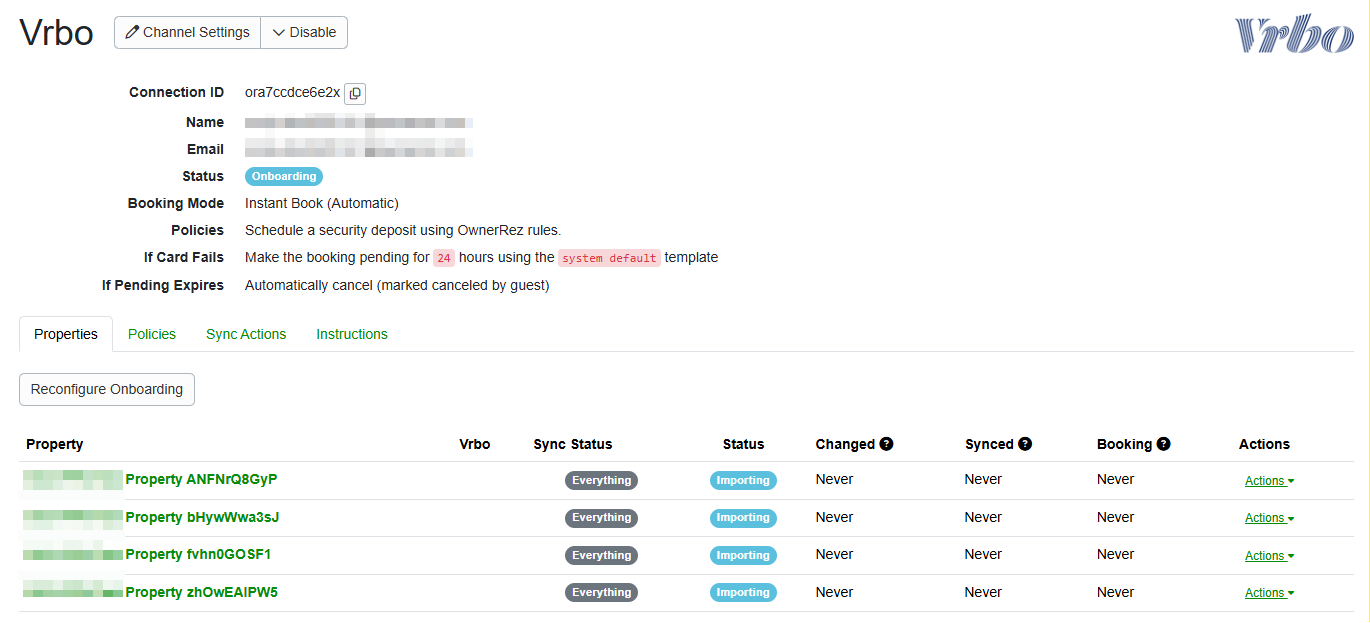Image resolution: width=1370 pixels, height=623 pixels.
Task: Open Property ANFNrQ8GyP link
Action: [x=201, y=479]
